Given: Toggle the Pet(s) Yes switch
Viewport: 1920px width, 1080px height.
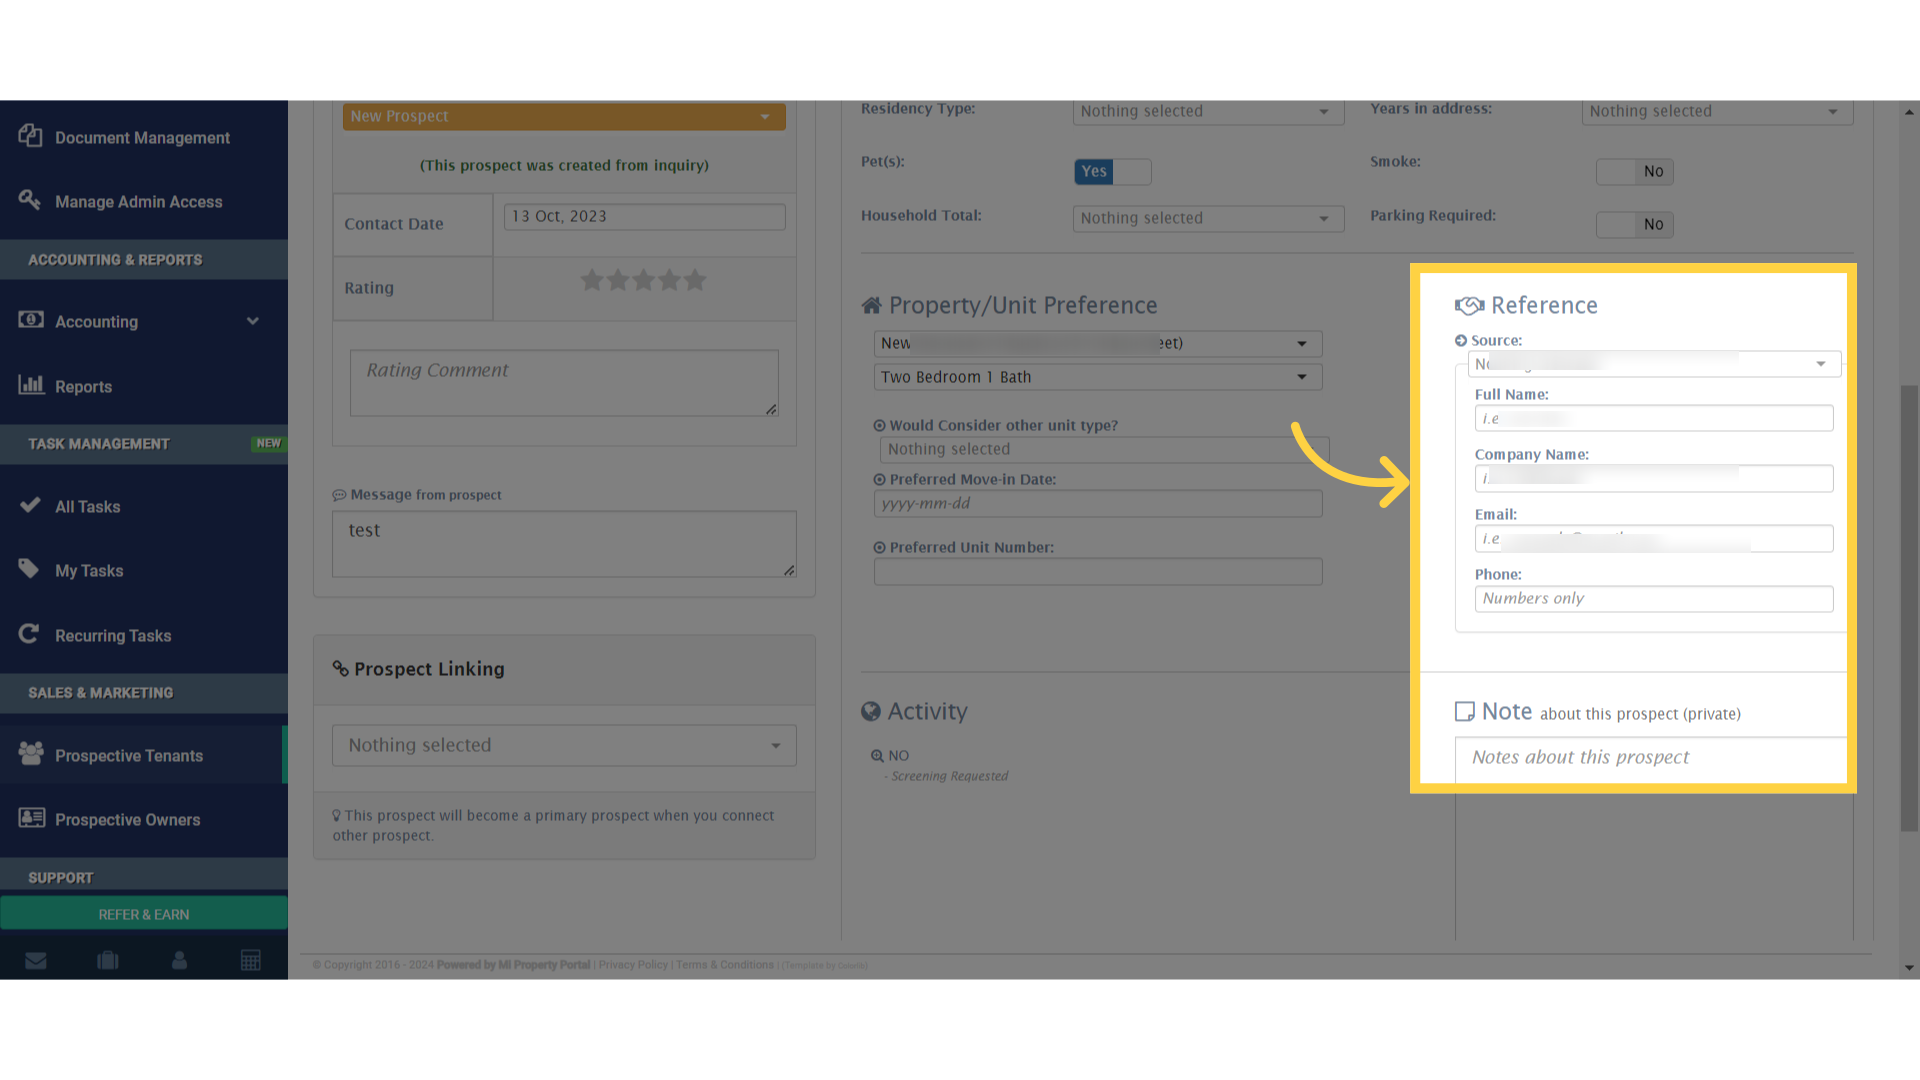Looking at the screenshot, I should [1112, 172].
